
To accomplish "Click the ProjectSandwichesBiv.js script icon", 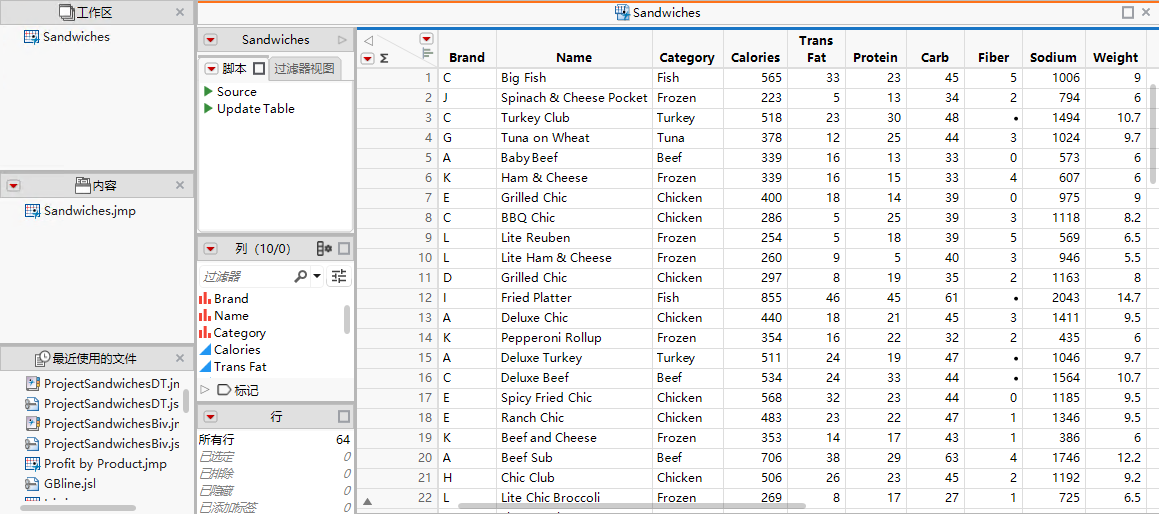I will pos(32,444).
